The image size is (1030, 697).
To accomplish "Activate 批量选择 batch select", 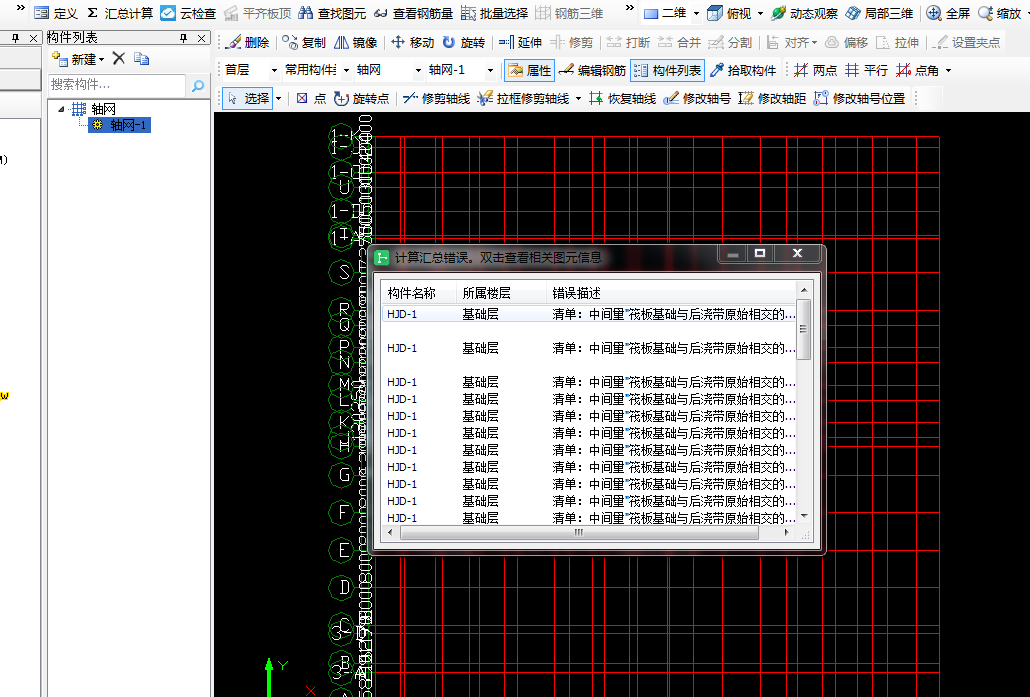I will (495, 13).
